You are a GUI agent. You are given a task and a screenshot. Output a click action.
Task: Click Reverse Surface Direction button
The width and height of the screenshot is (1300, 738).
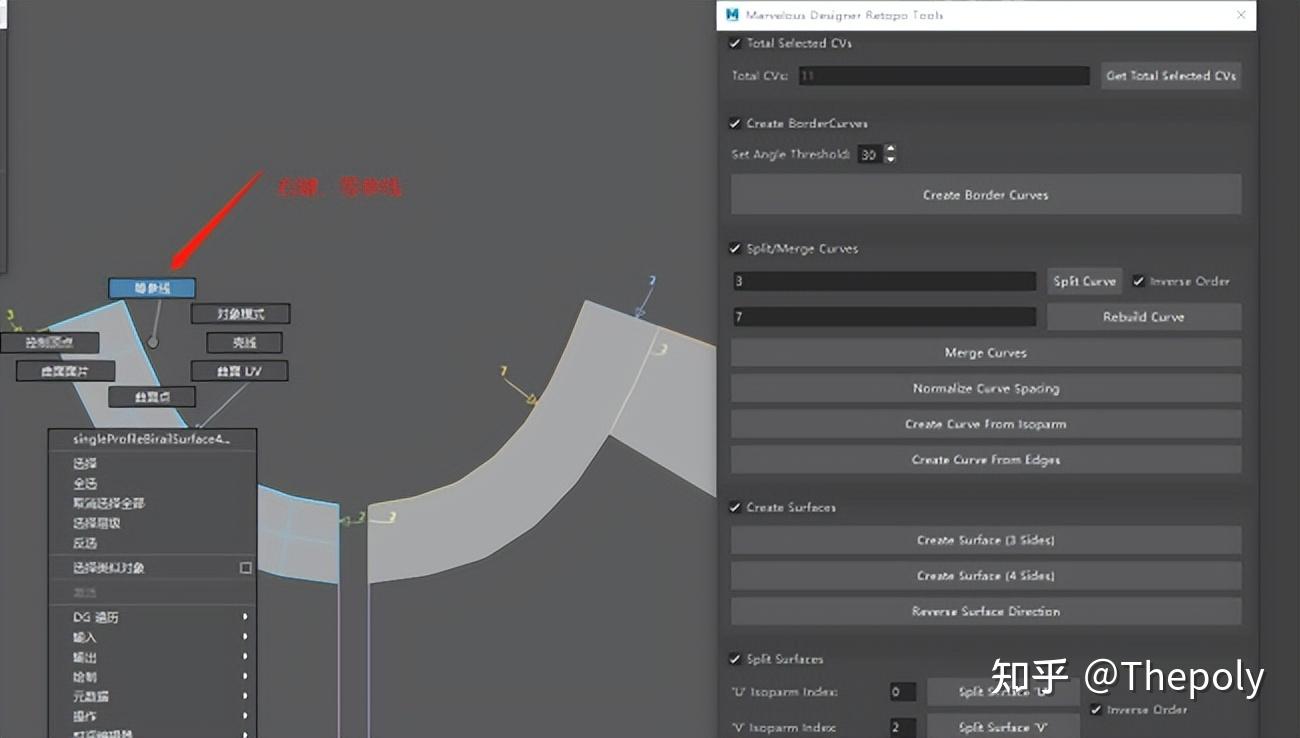[x=986, y=611]
